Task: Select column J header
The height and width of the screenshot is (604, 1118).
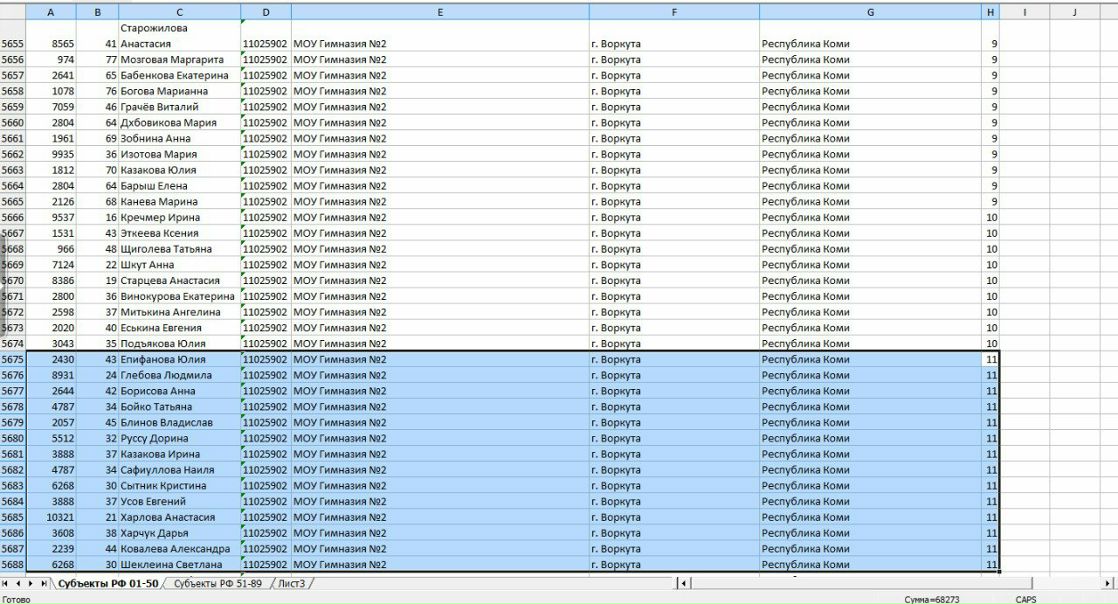Action: pyautogui.click(x=1074, y=12)
